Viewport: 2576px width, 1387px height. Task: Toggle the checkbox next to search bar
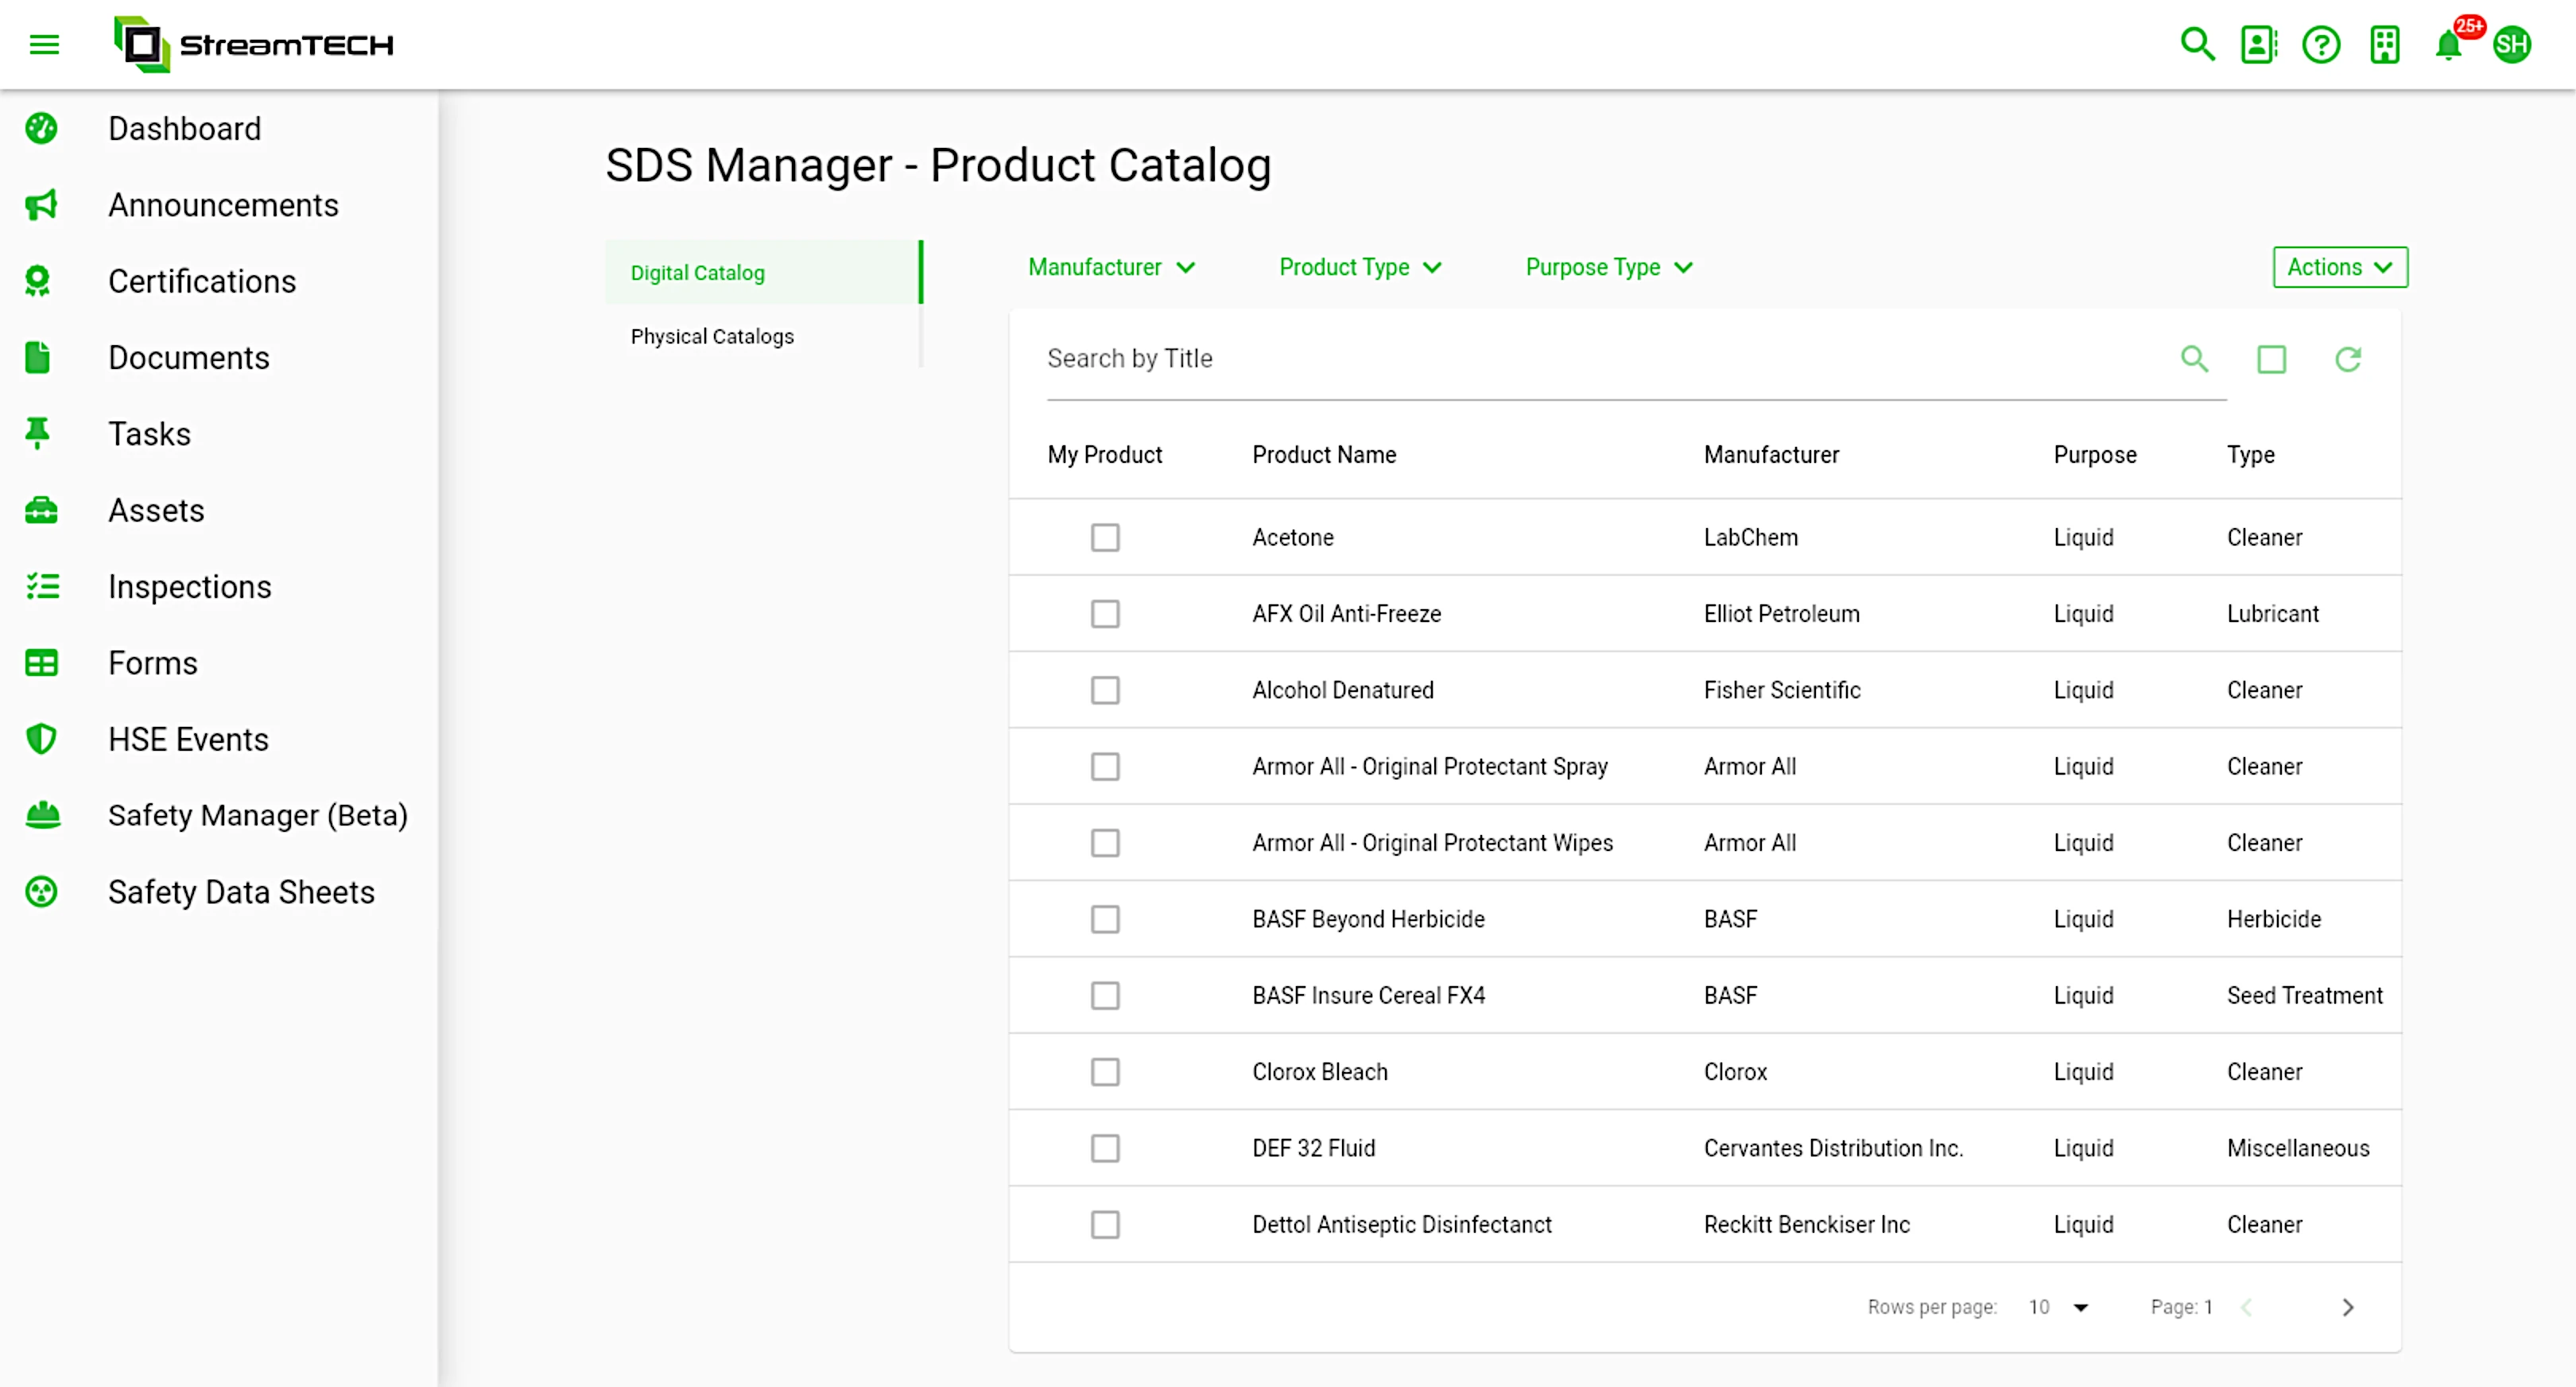pos(2271,359)
